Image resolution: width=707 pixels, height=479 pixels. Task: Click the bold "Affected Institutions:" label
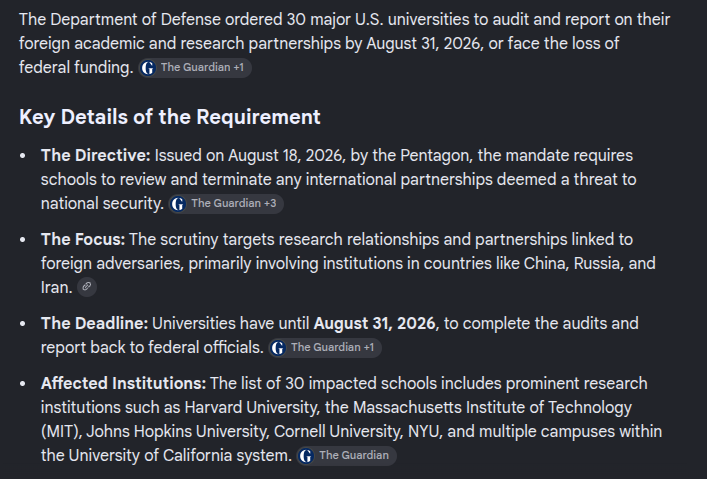point(124,383)
